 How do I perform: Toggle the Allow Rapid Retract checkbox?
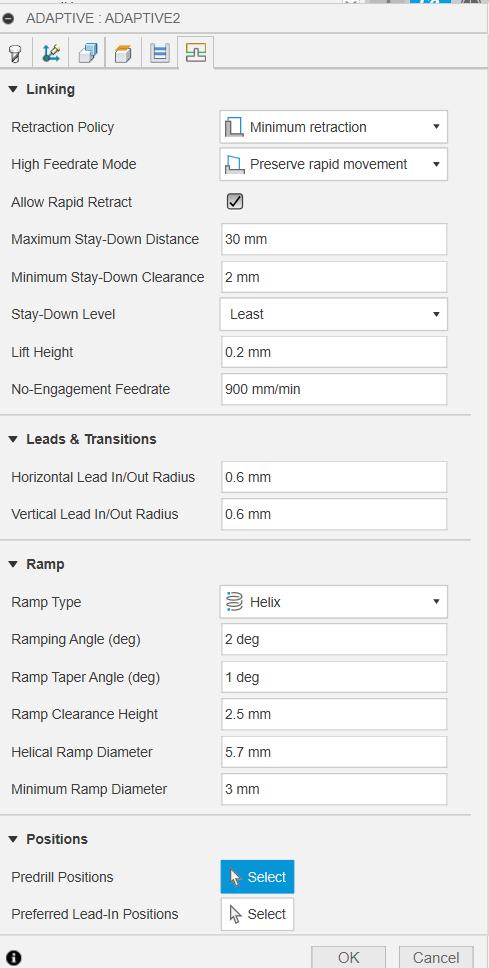pos(235,202)
